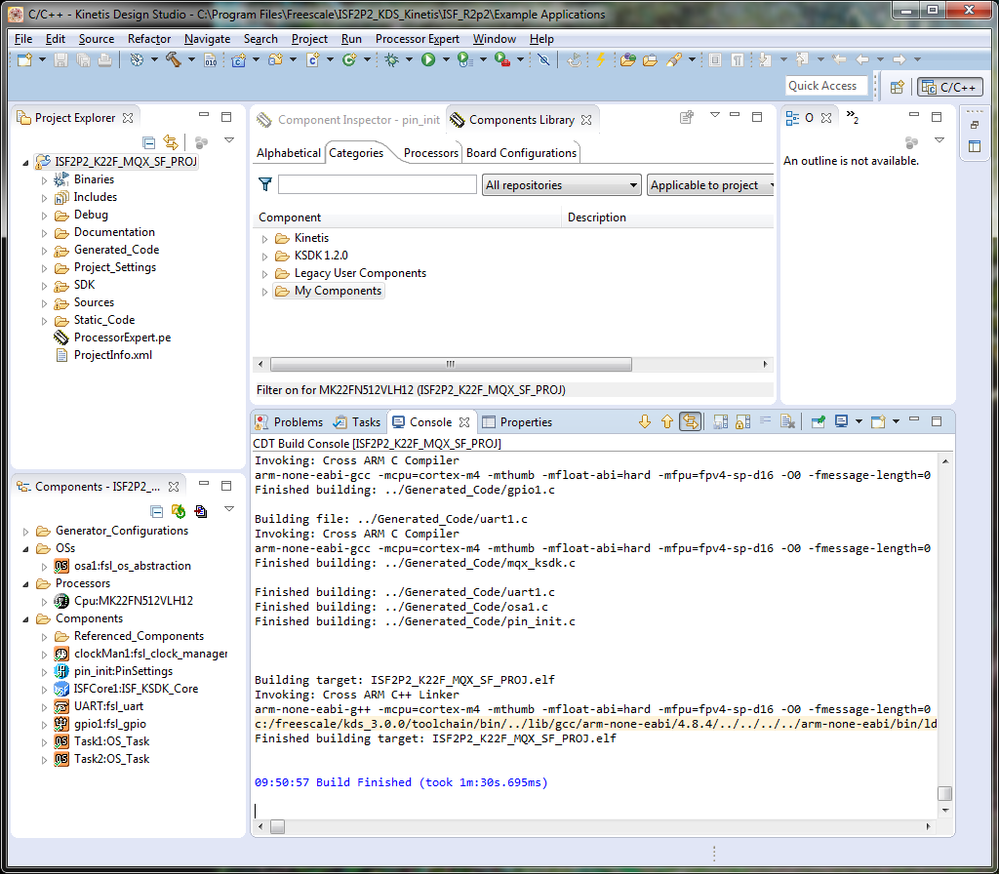The image size is (999, 874).
Task: Expand the KSDK 1.2.0 folder
Action: [x=265, y=257]
